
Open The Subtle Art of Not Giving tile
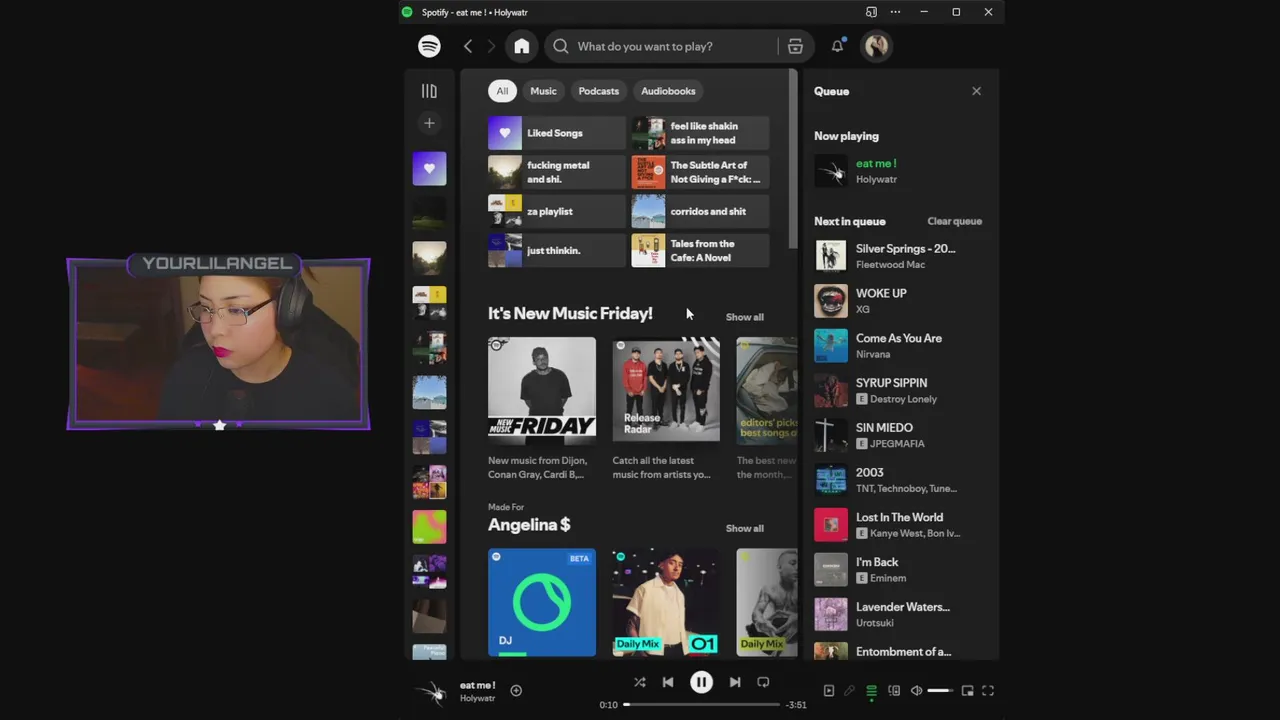[700, 172]
